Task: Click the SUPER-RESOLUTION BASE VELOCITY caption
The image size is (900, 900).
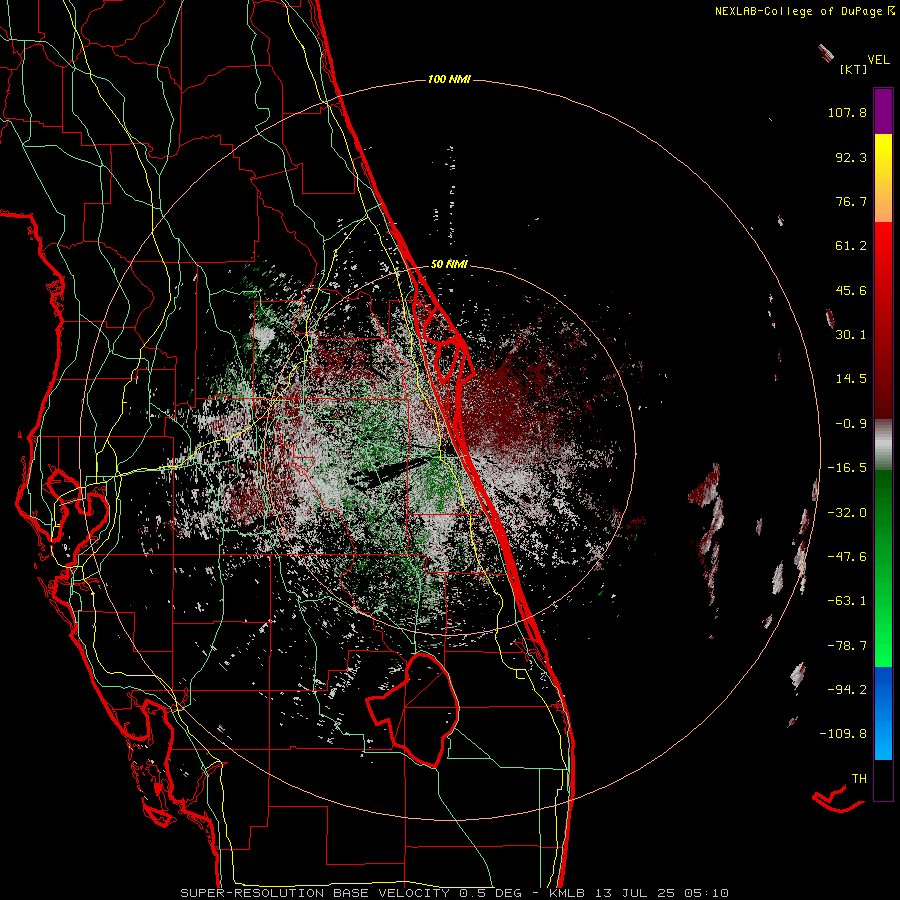Action: coord(315,893)
